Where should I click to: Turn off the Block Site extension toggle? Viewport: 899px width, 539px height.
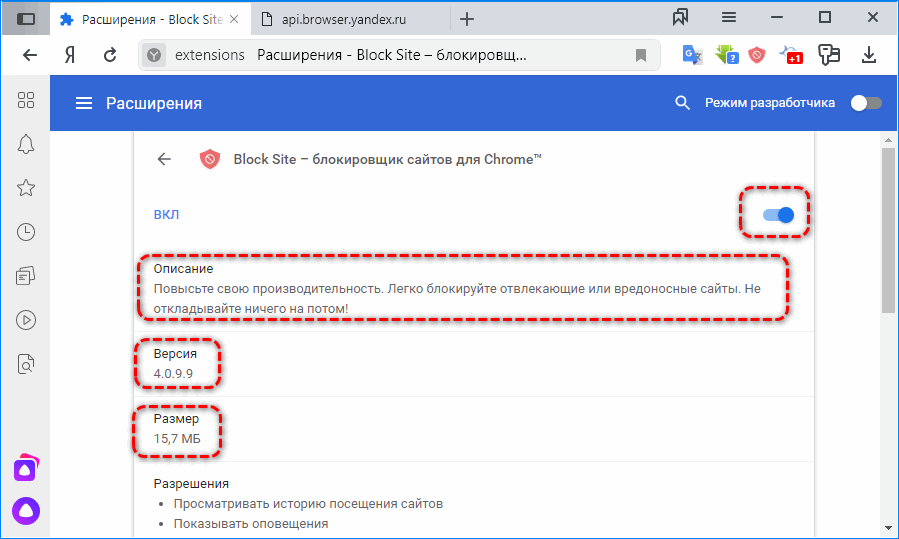pyautogui.click(x=778, y=215)
